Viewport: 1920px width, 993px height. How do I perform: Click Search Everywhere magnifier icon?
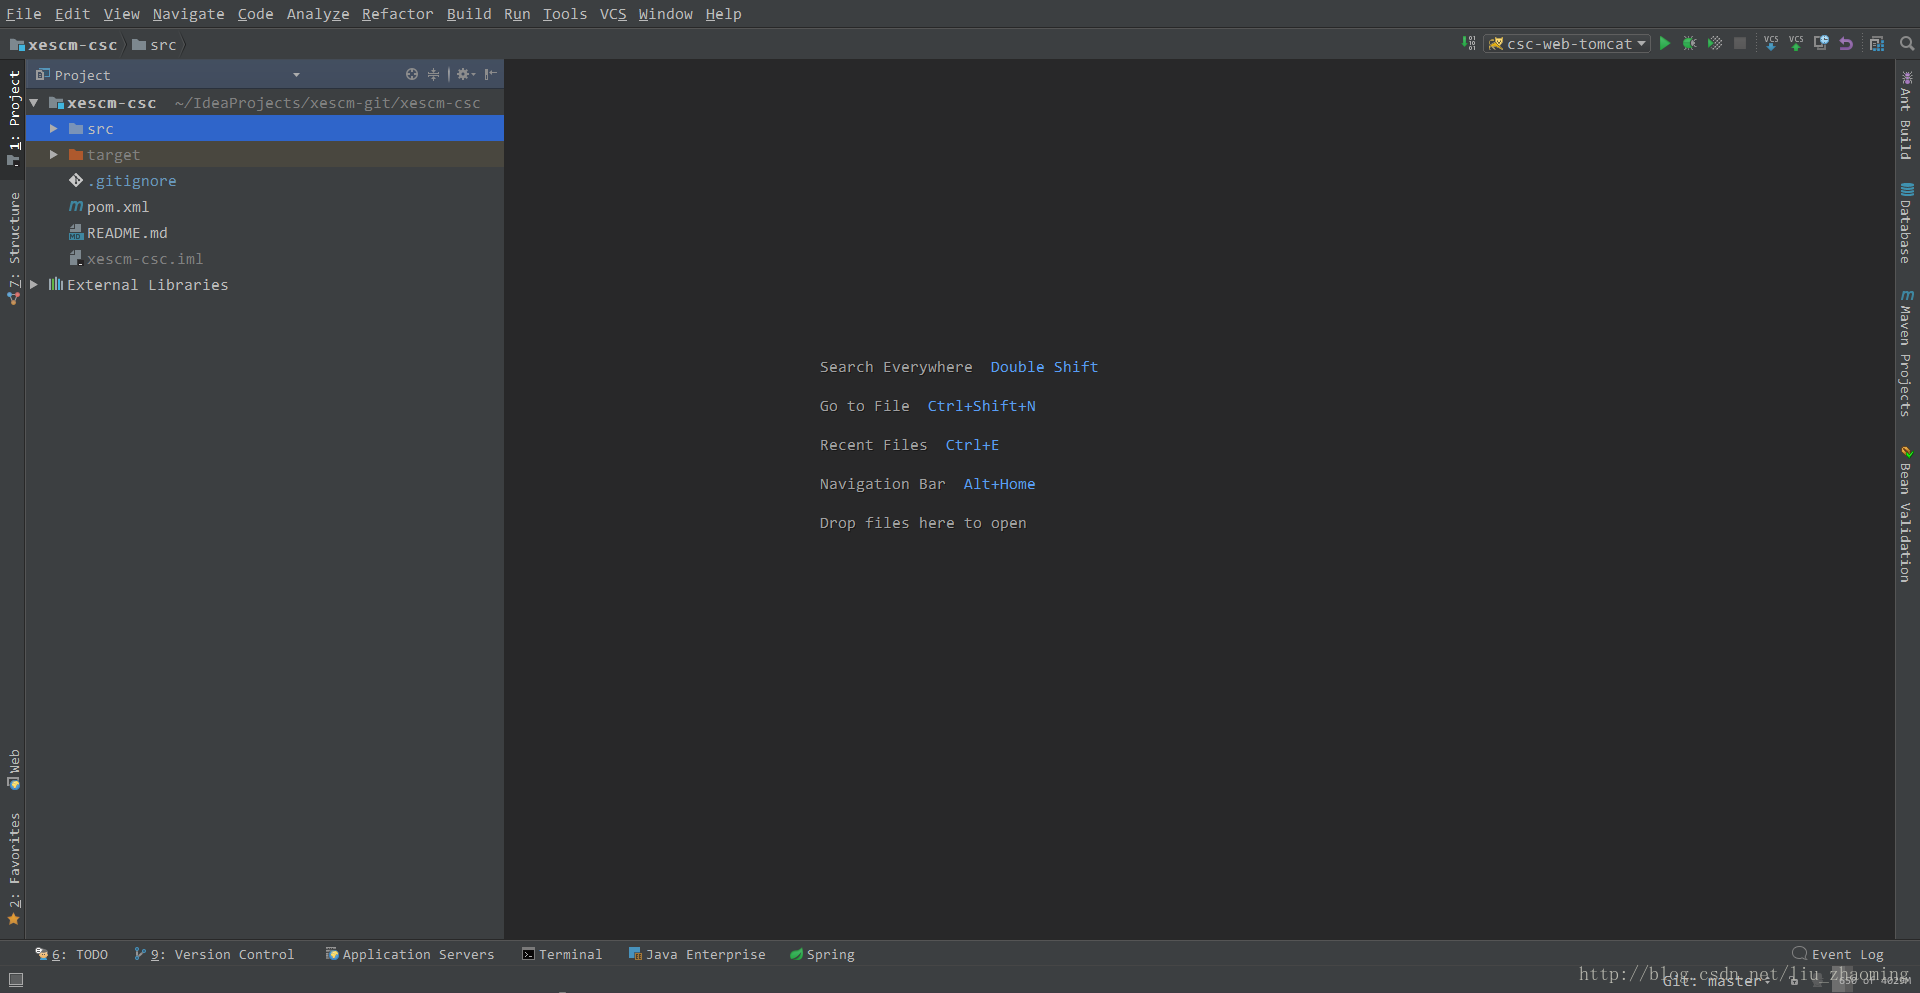[1907, 43]
